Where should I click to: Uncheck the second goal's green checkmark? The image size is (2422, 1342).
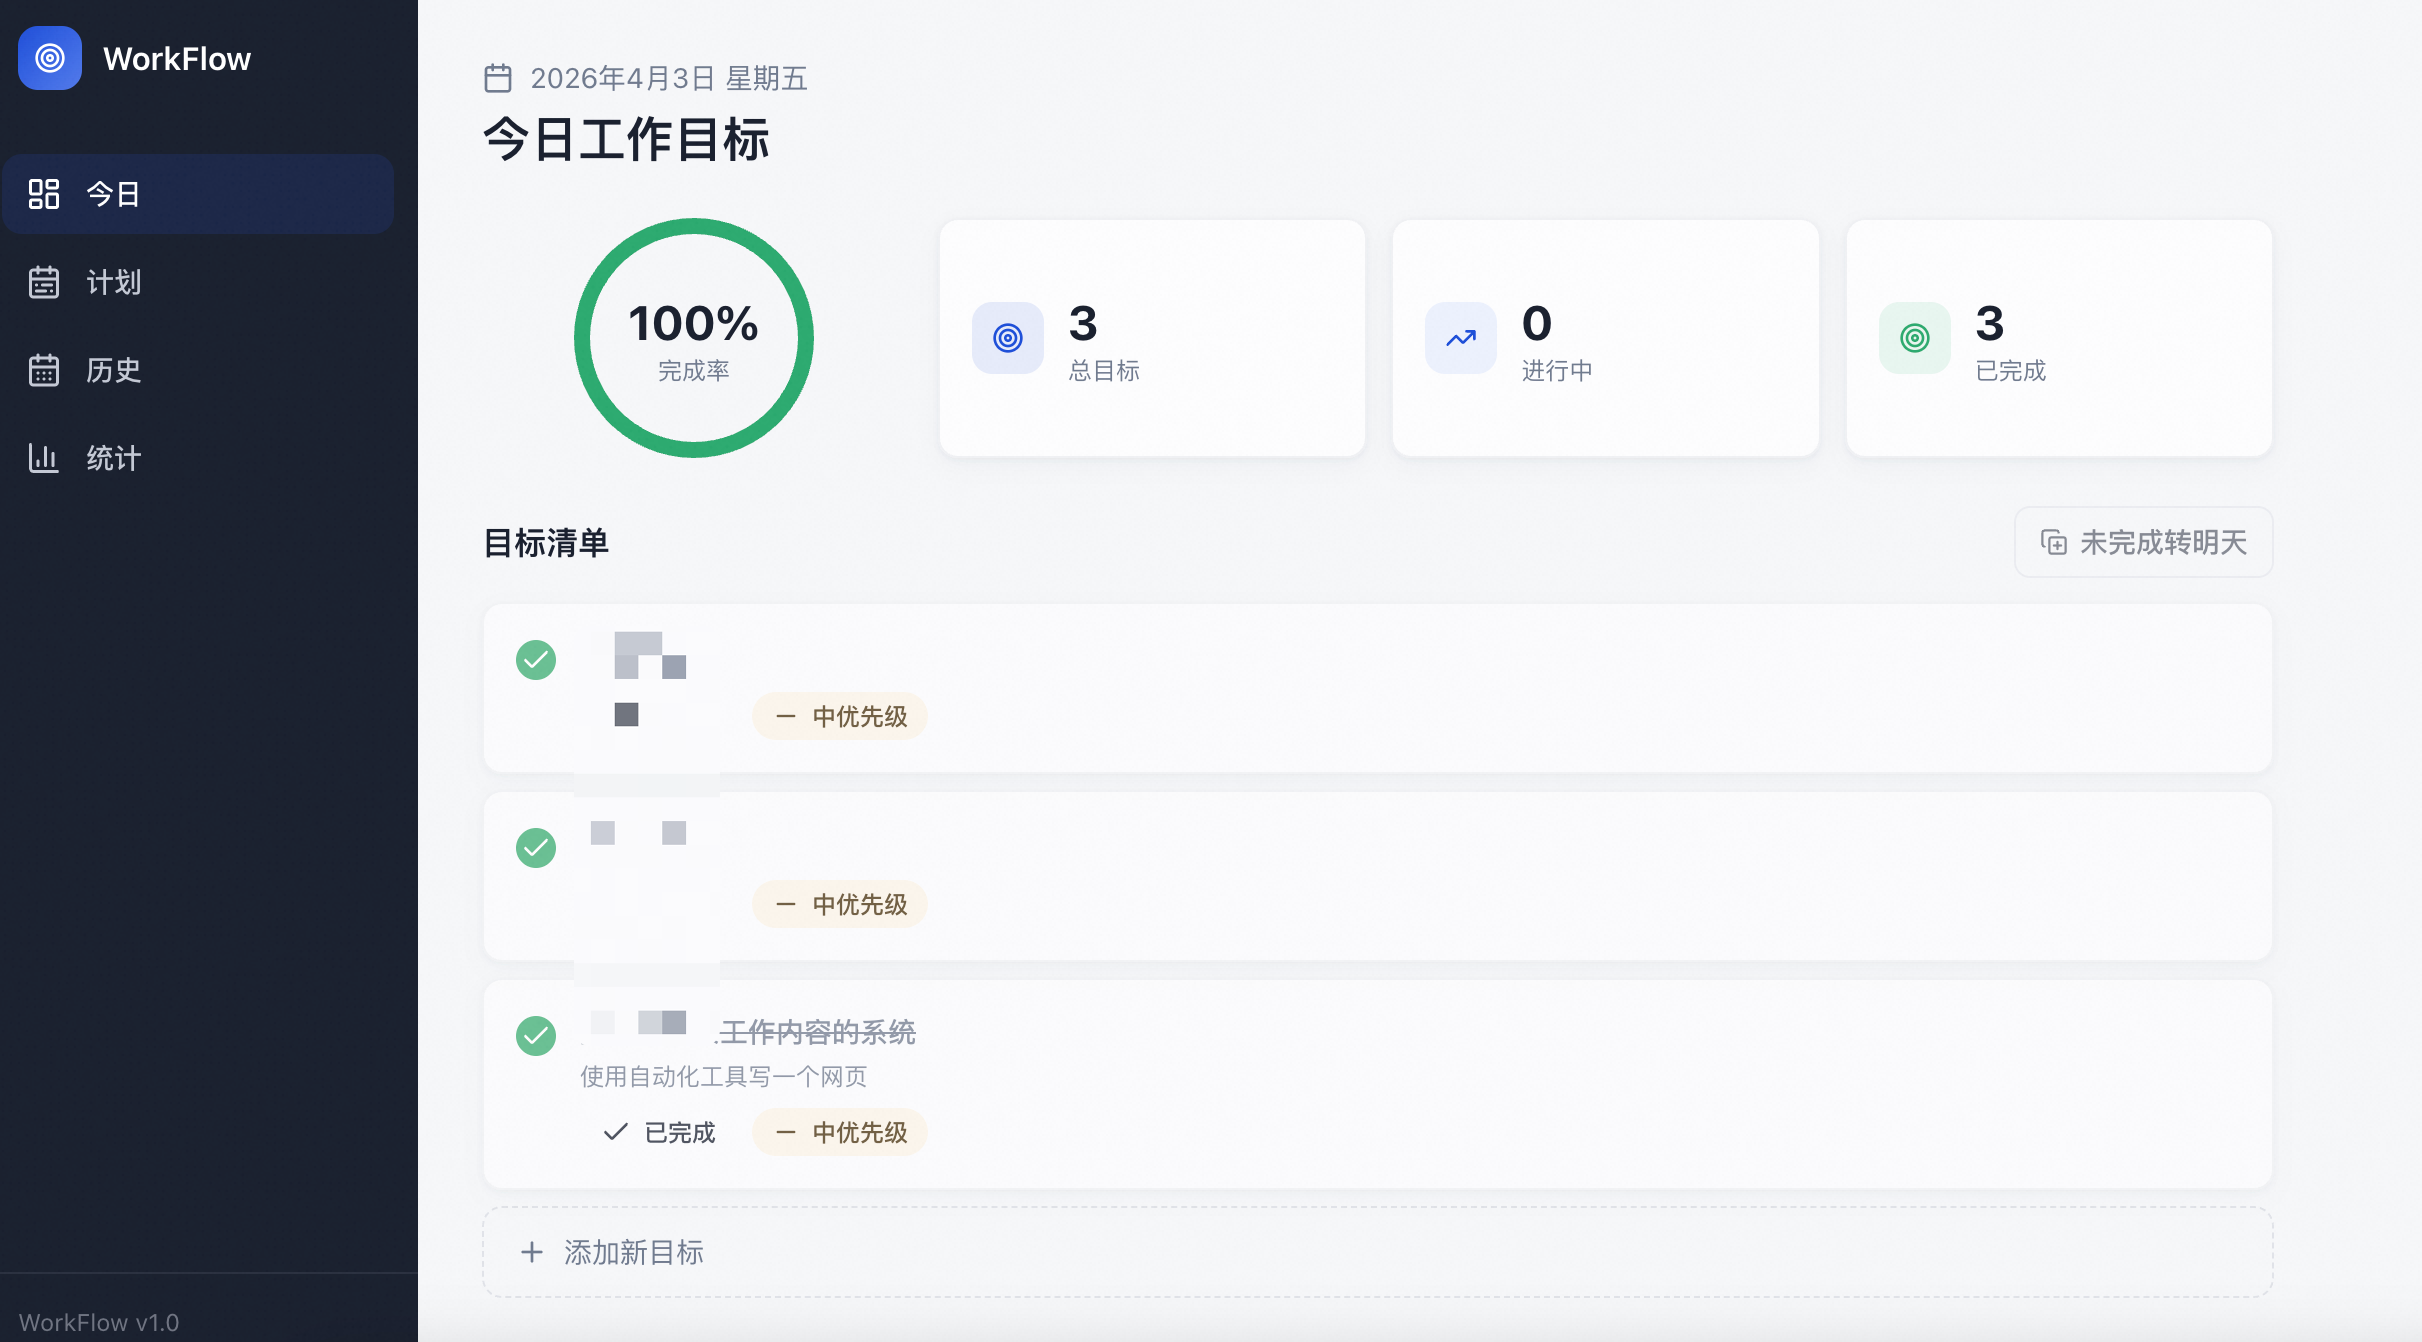click(536, 848)
